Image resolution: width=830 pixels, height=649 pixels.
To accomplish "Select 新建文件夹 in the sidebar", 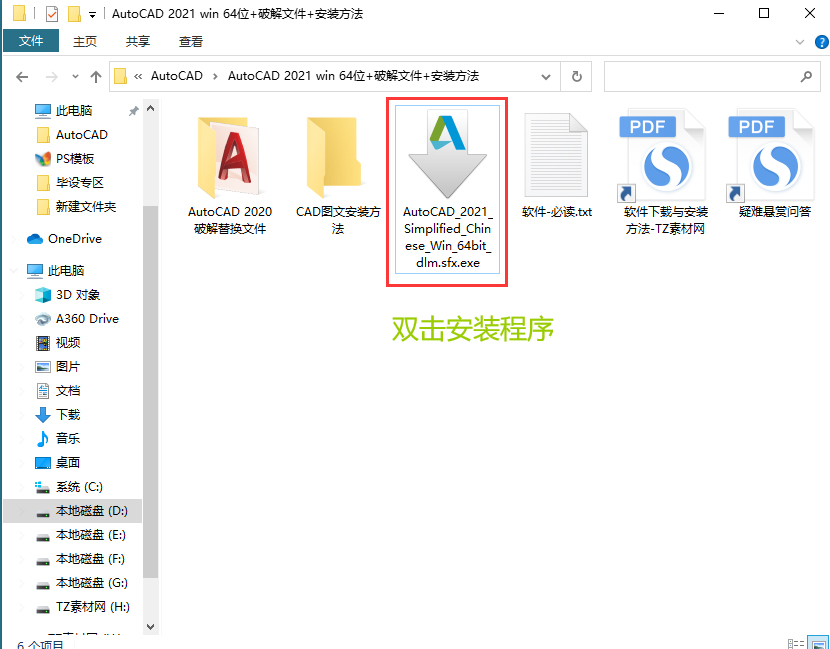I will tap(85, 206).
